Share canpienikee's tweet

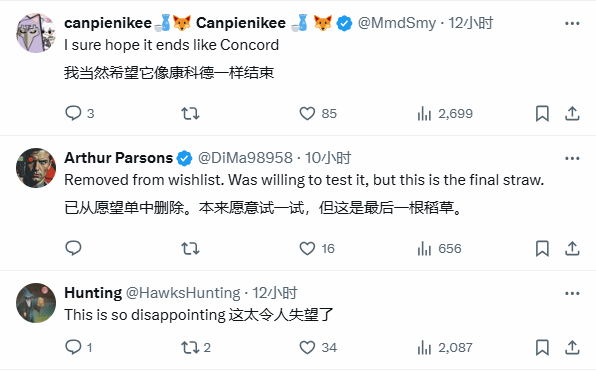pyautogui.click(x=572, y=113)
